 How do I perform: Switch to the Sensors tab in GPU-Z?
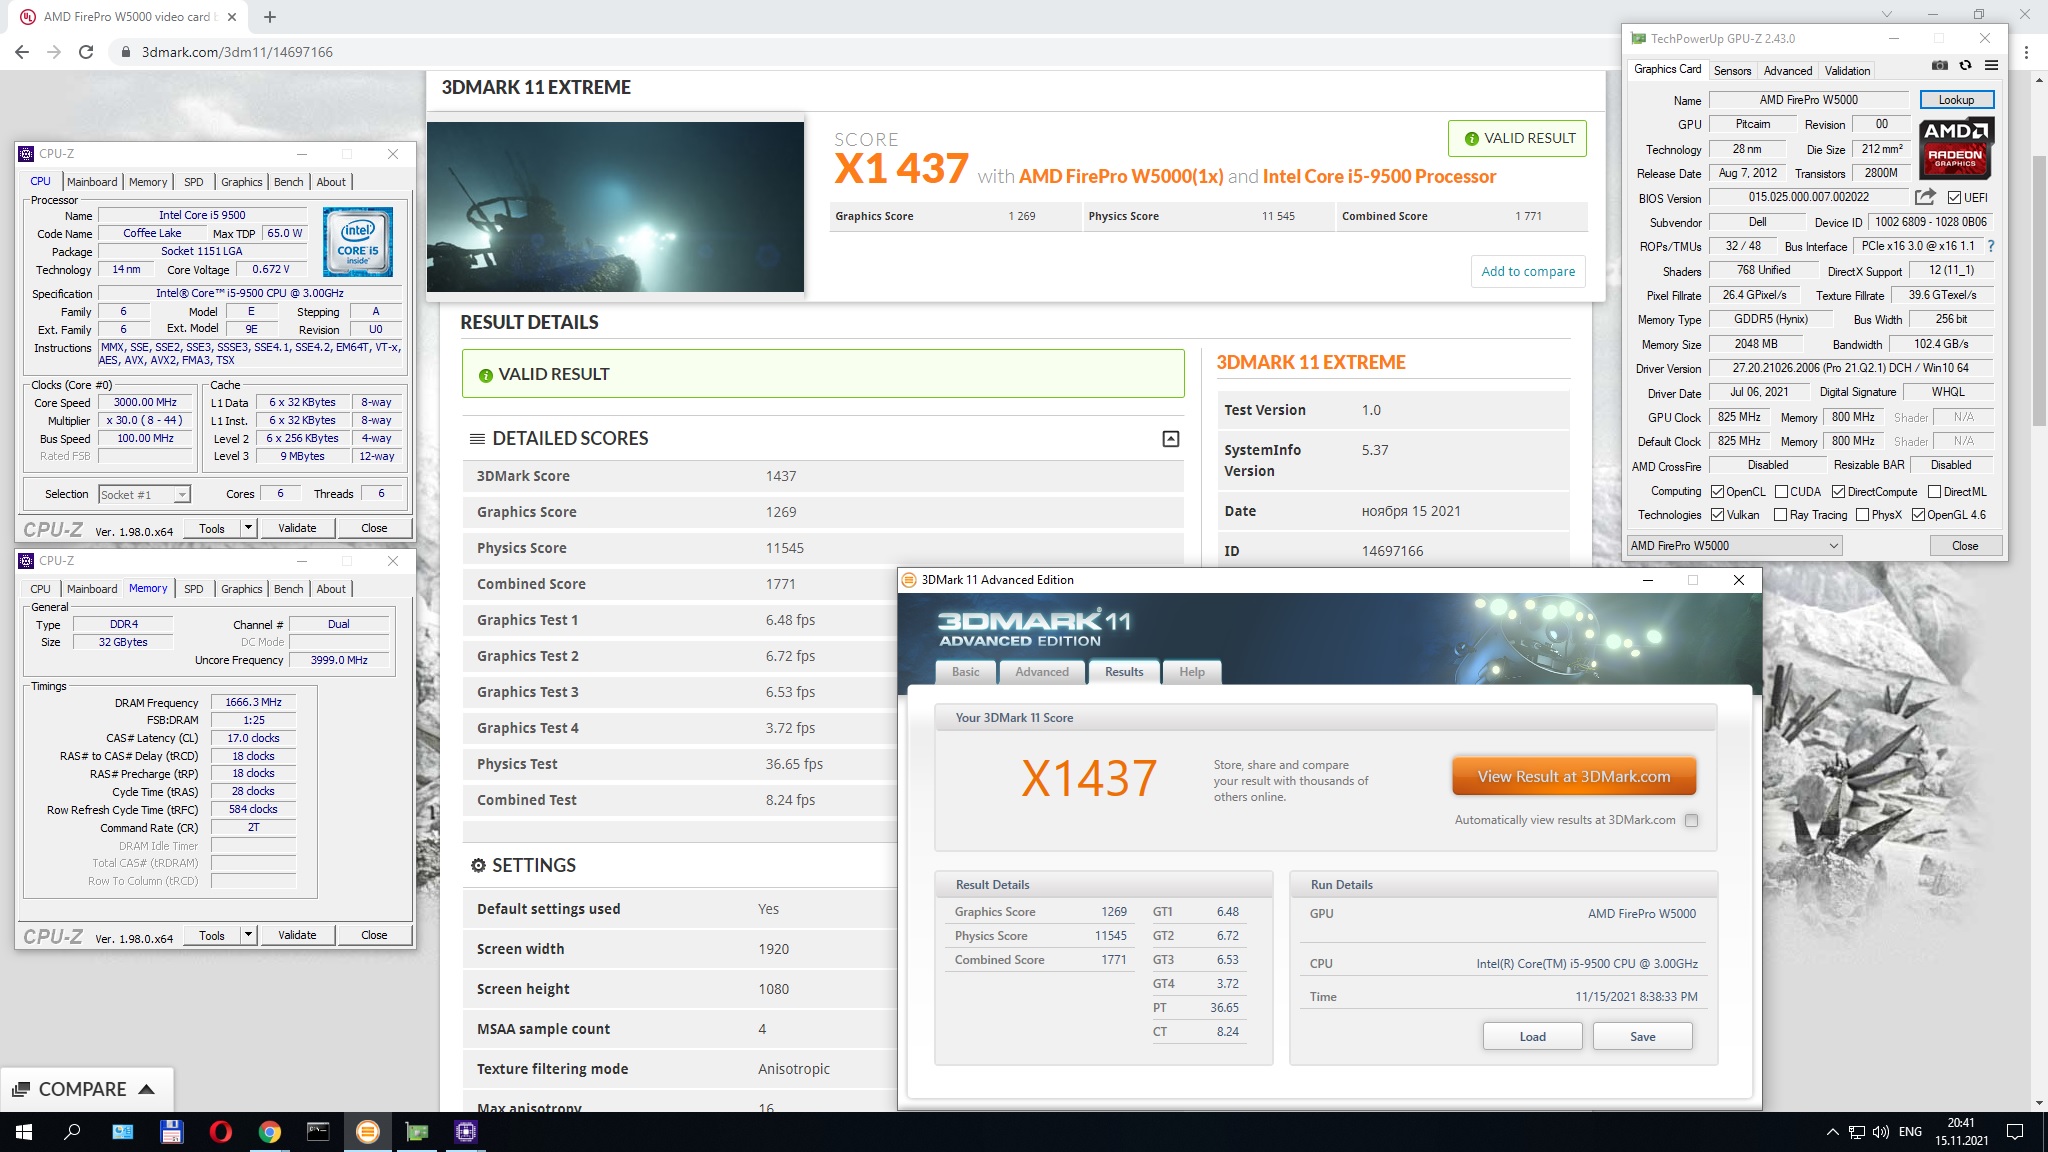[x=1732, y=70]
